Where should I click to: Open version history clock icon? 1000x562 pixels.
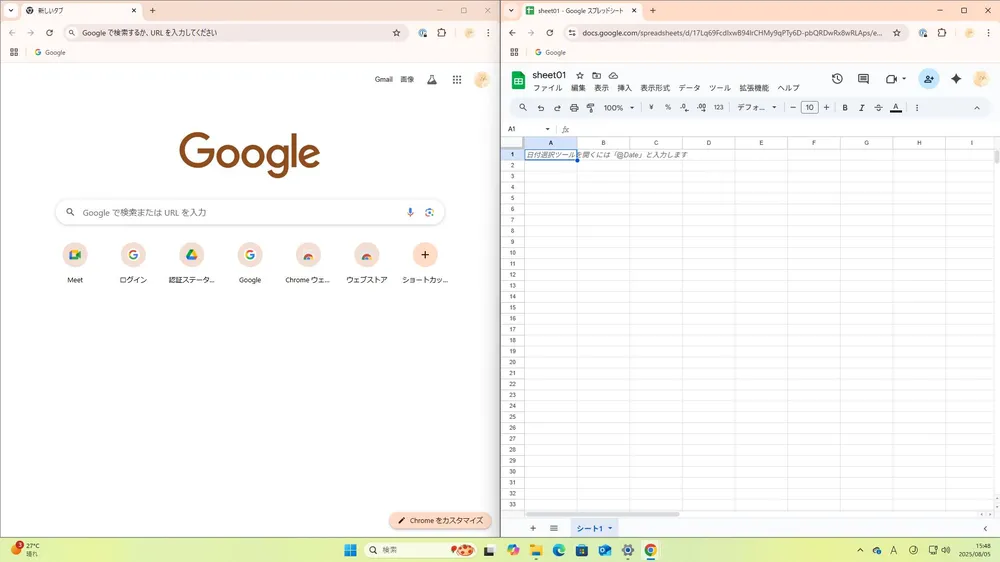[837, 78]
